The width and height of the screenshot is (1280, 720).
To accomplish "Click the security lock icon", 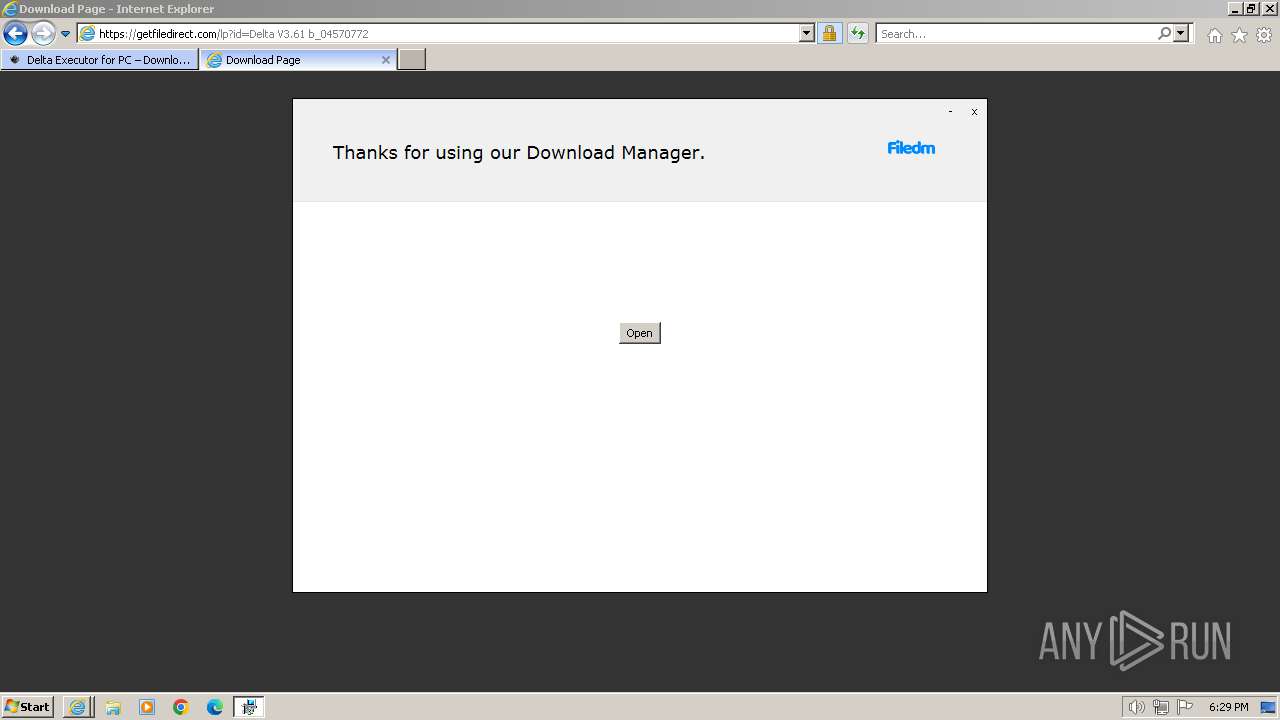I will point(829,34).
